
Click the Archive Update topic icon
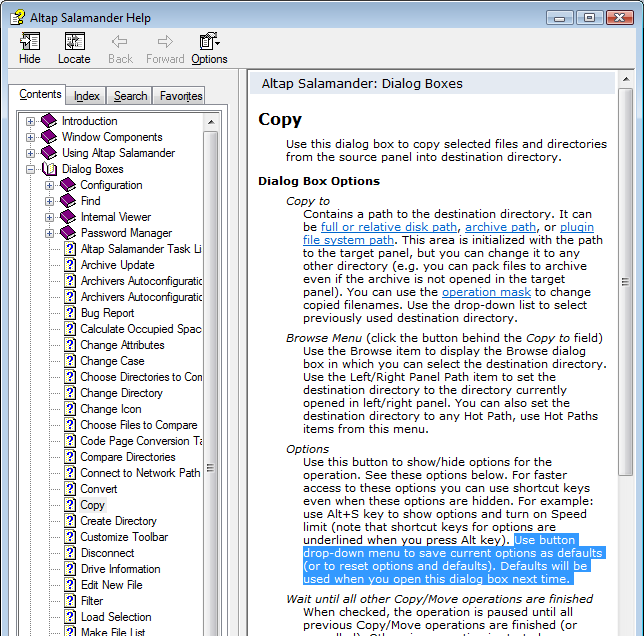coord(70,265)
